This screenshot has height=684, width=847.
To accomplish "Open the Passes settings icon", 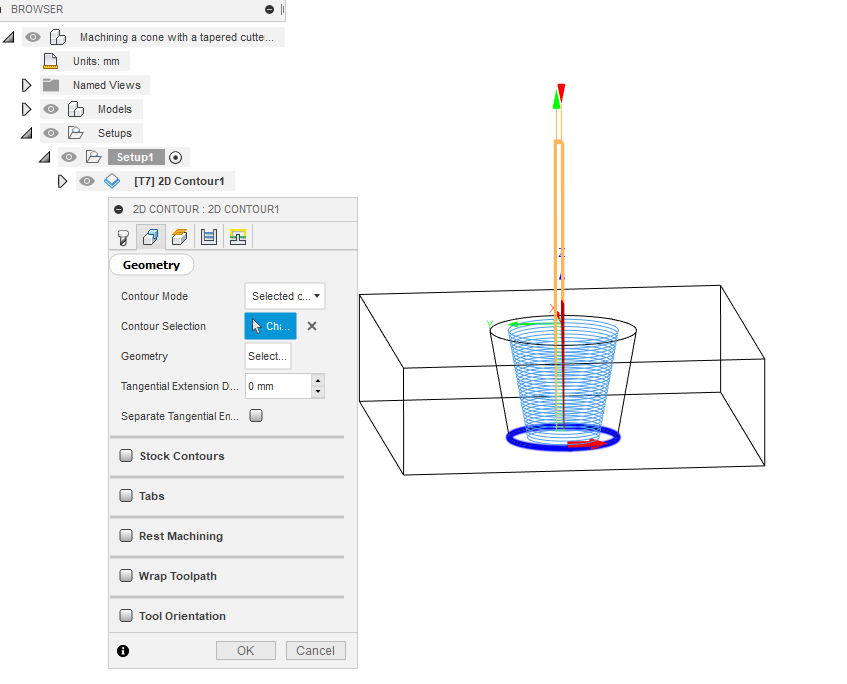I will click(206, 236).
